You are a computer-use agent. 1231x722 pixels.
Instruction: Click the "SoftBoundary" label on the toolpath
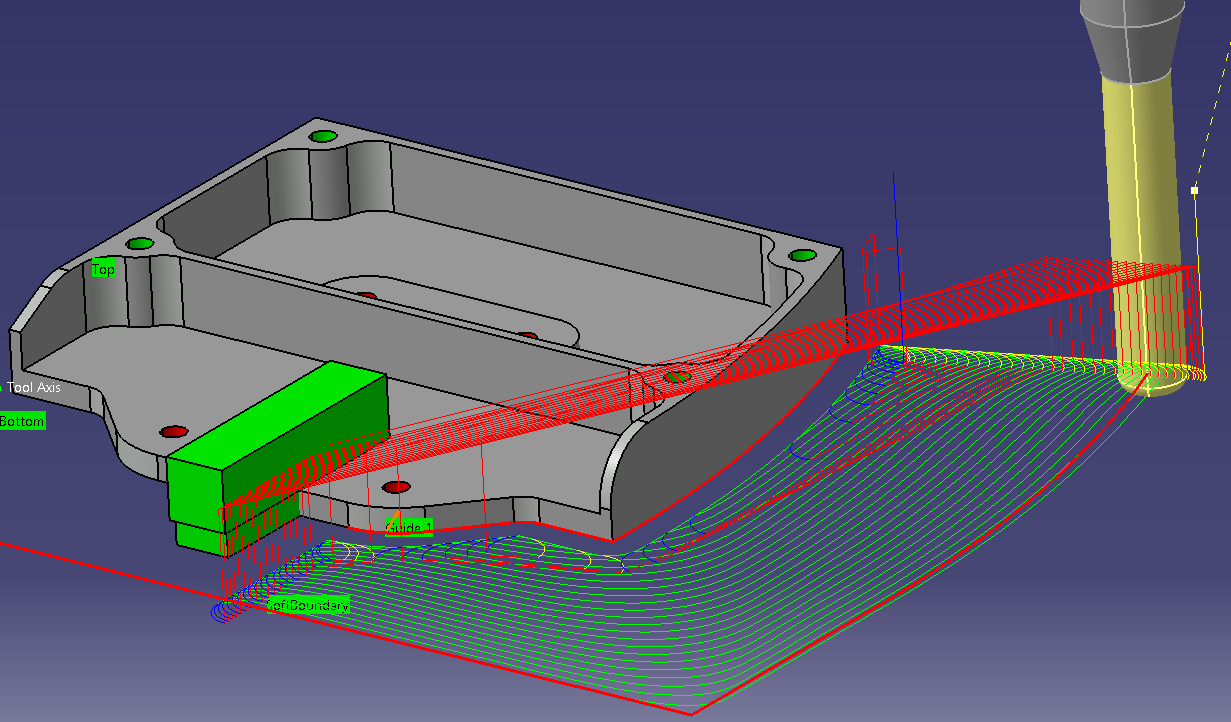308,605
